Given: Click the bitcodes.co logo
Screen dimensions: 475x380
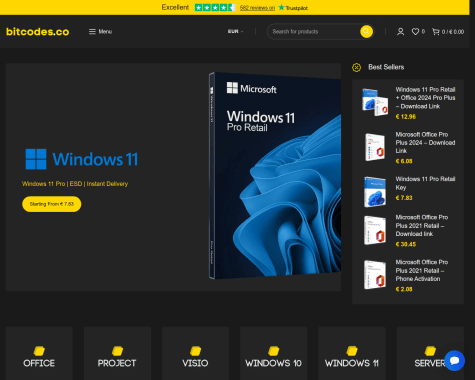Looking at the screenshot, I should click(x=38, y=32).
